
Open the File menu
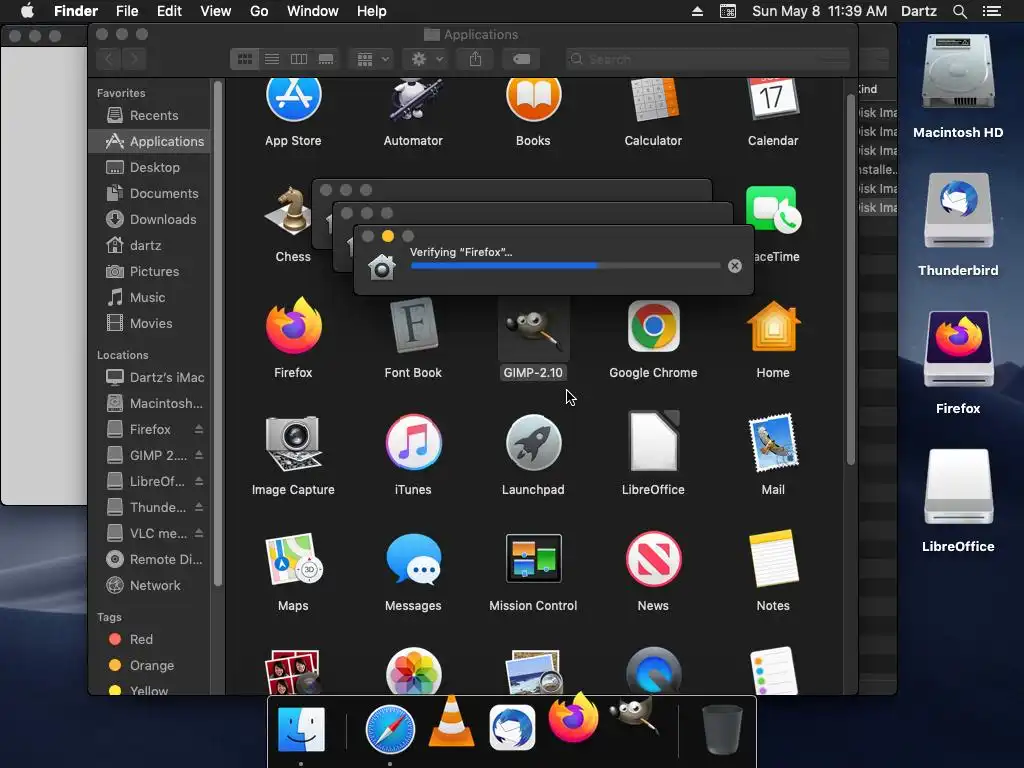(x=127, y=11)
